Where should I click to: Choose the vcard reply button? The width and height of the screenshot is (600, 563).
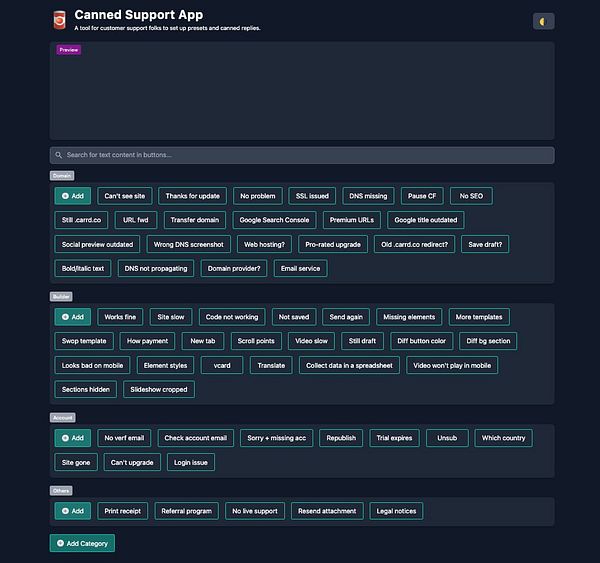point(222,366)
